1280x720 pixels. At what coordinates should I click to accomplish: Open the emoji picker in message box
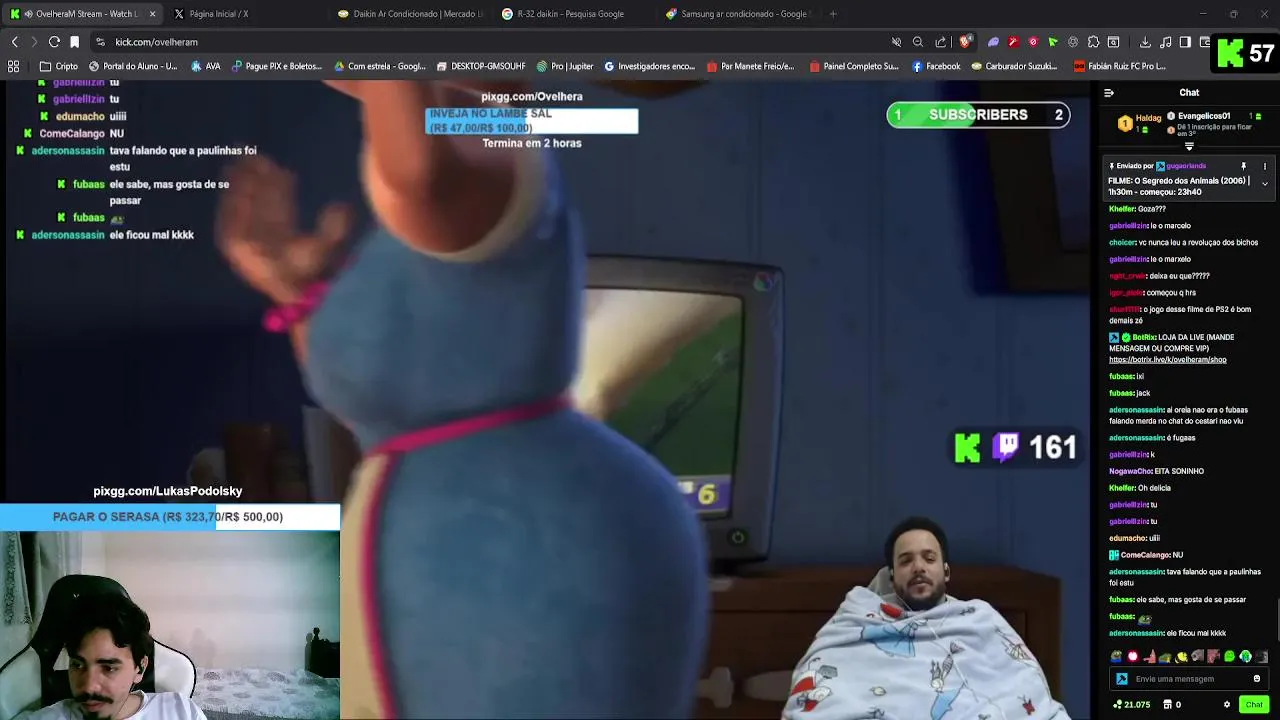tap(1257, 679)
